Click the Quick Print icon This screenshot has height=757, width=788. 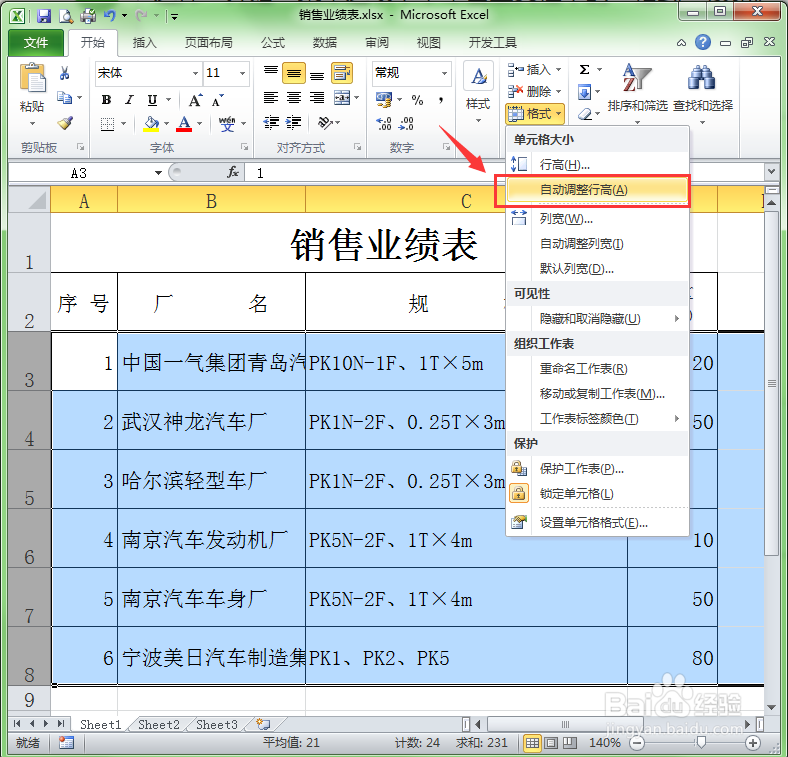[x=88, y=16]
